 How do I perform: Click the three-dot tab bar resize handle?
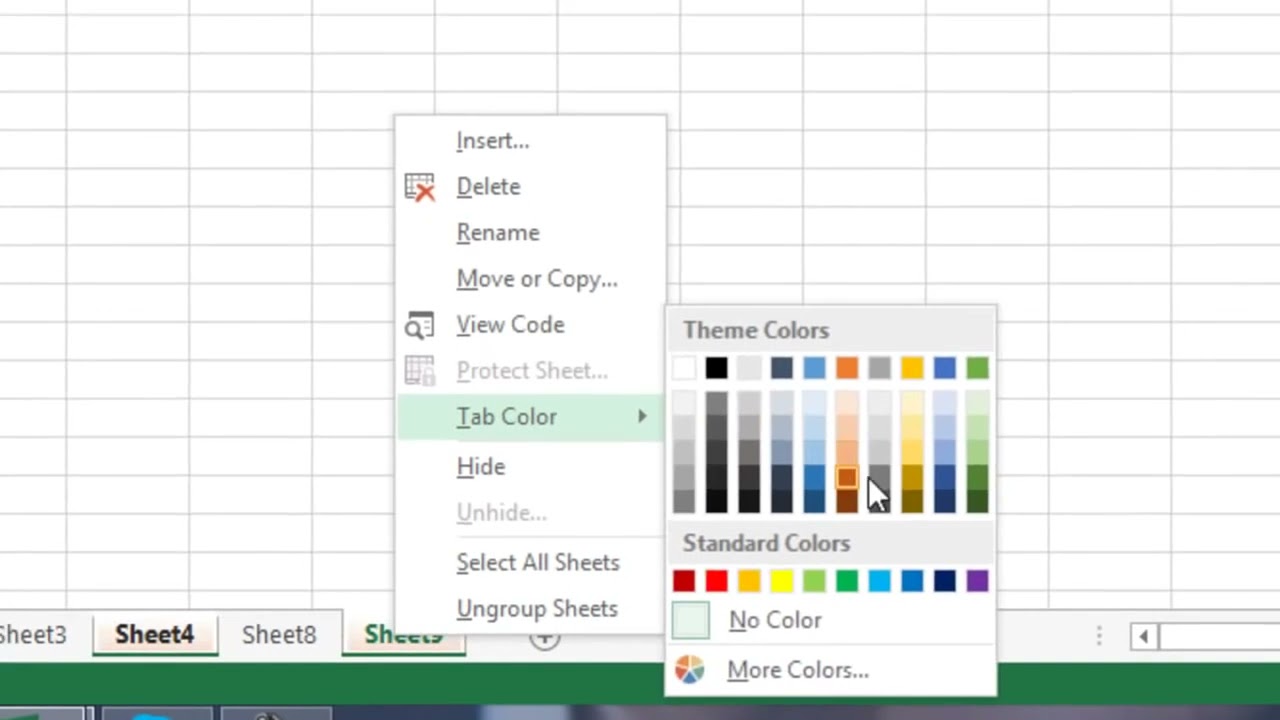point(1099,636)
